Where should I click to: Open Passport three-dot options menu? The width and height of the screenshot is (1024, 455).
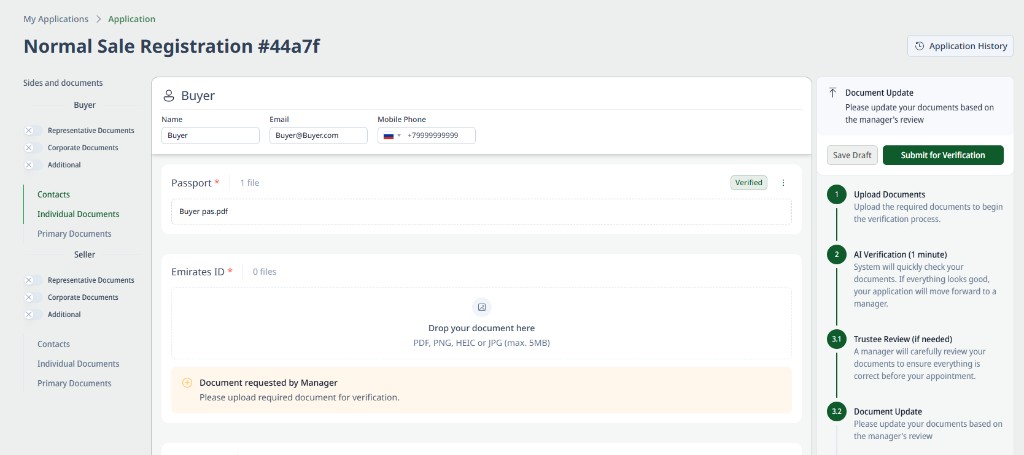(783, 183)
